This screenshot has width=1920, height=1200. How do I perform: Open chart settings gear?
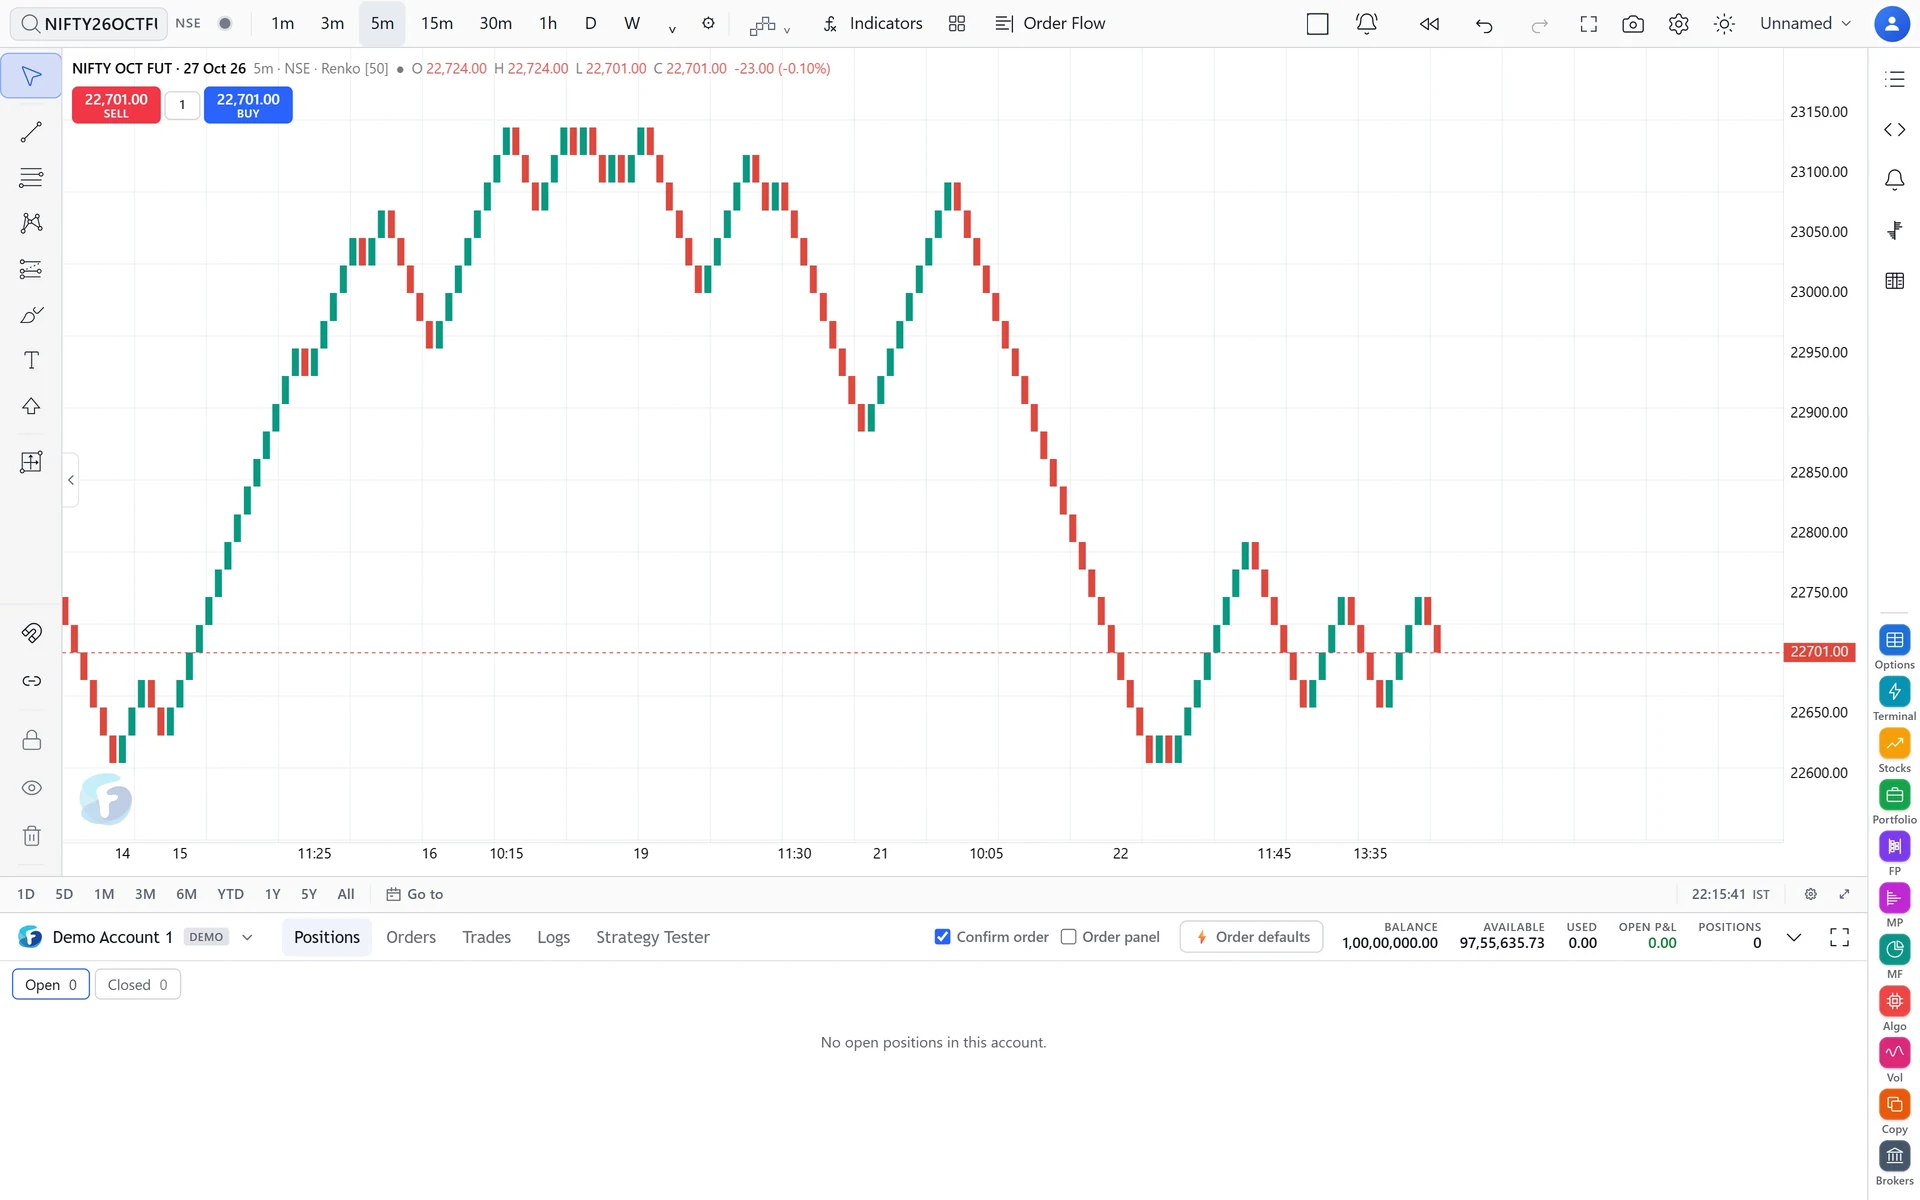pyautogui.click(x=1678, y=24)
